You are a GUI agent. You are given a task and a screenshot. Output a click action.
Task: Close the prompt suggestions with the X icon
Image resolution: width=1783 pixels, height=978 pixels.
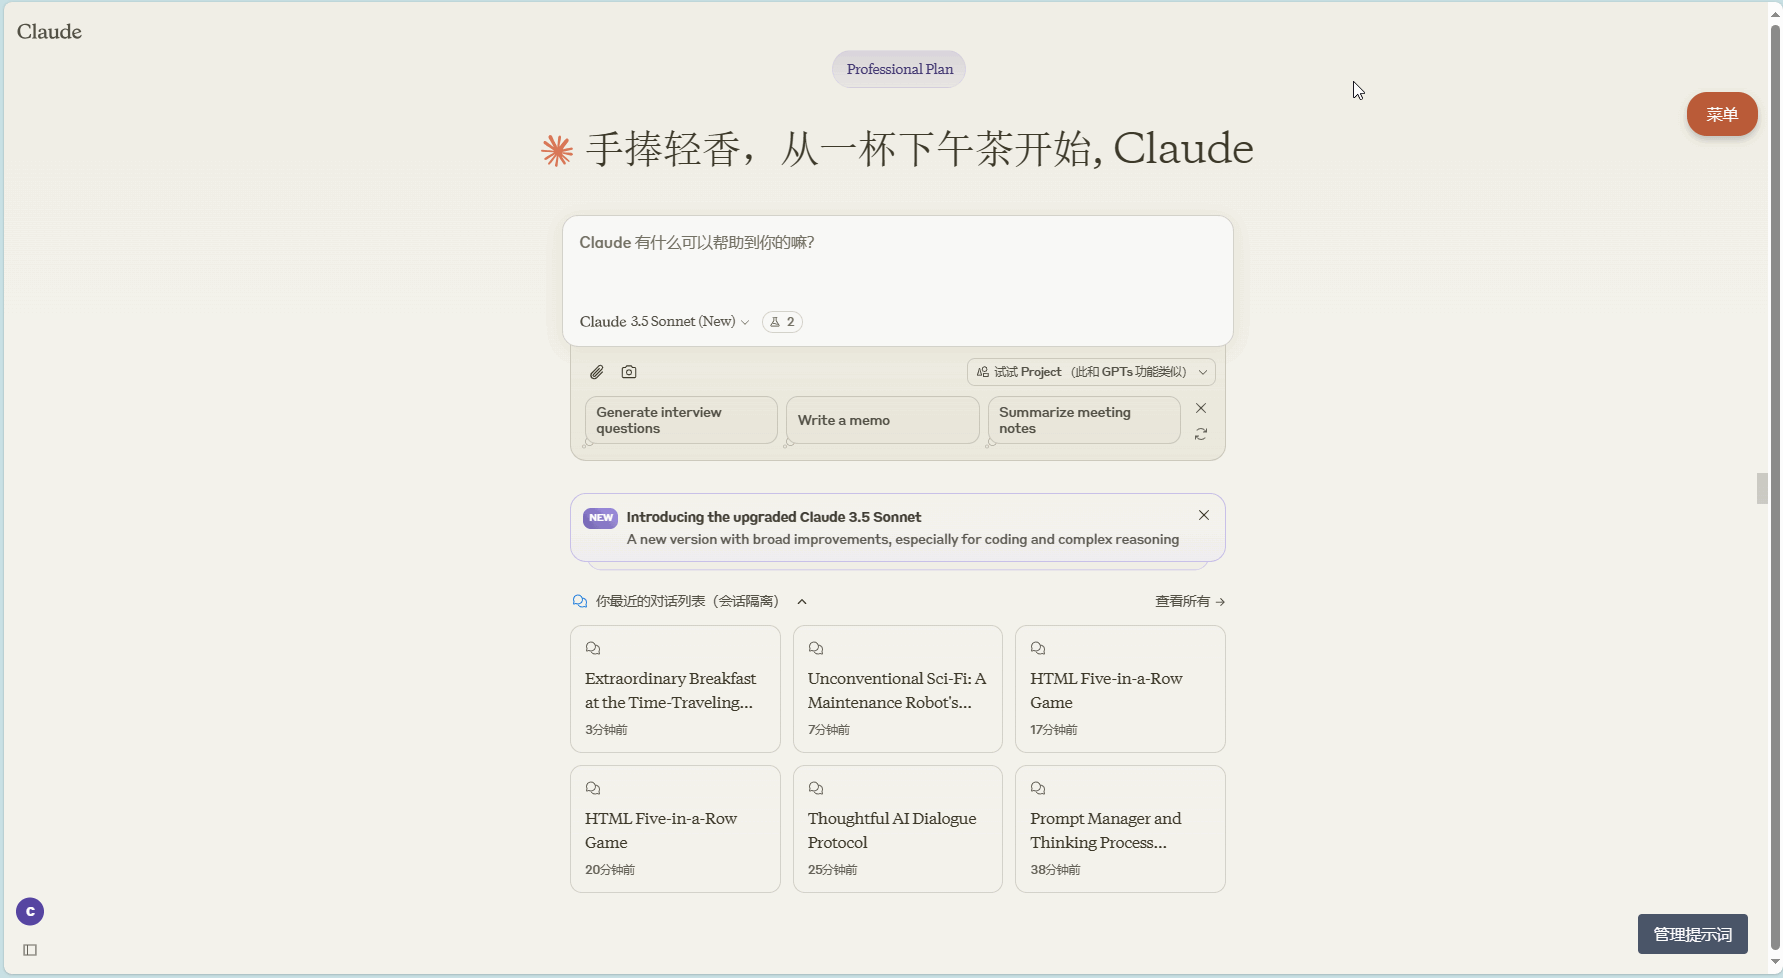click(x=1200, y=408)
